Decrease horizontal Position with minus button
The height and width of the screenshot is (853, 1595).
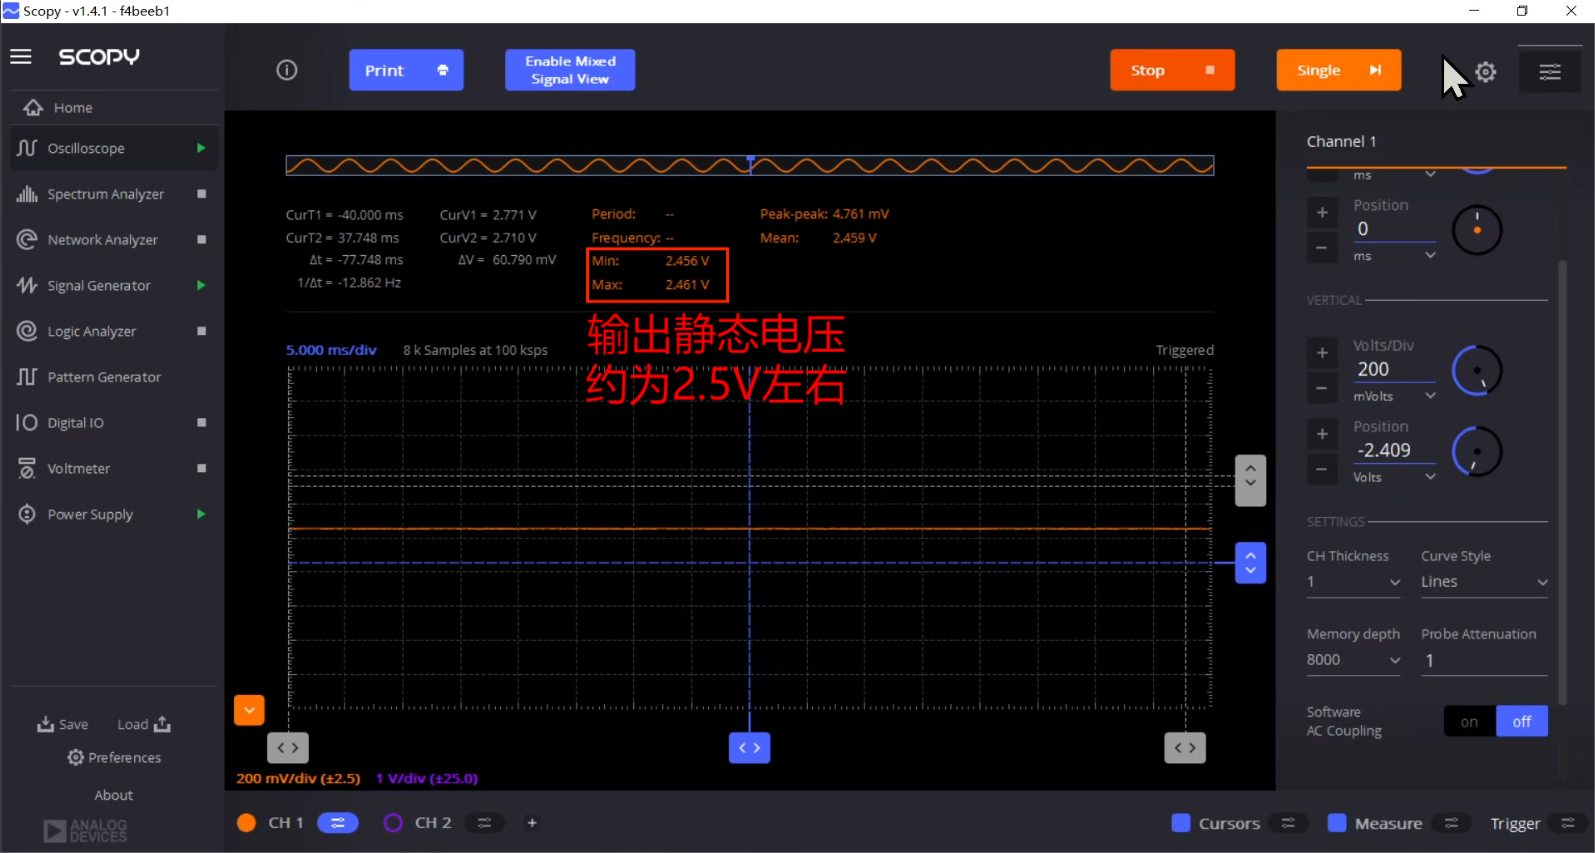[1322, 247]
